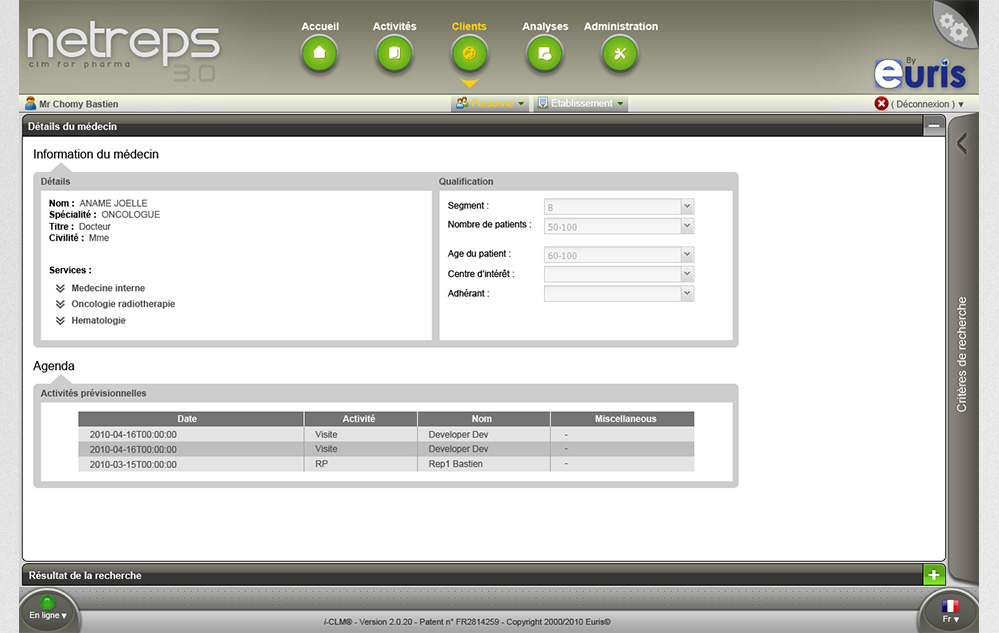Click the netreps 3.0 logo
Image resolution: width=999 pixels, height=633 pixels.
(123, 51)
